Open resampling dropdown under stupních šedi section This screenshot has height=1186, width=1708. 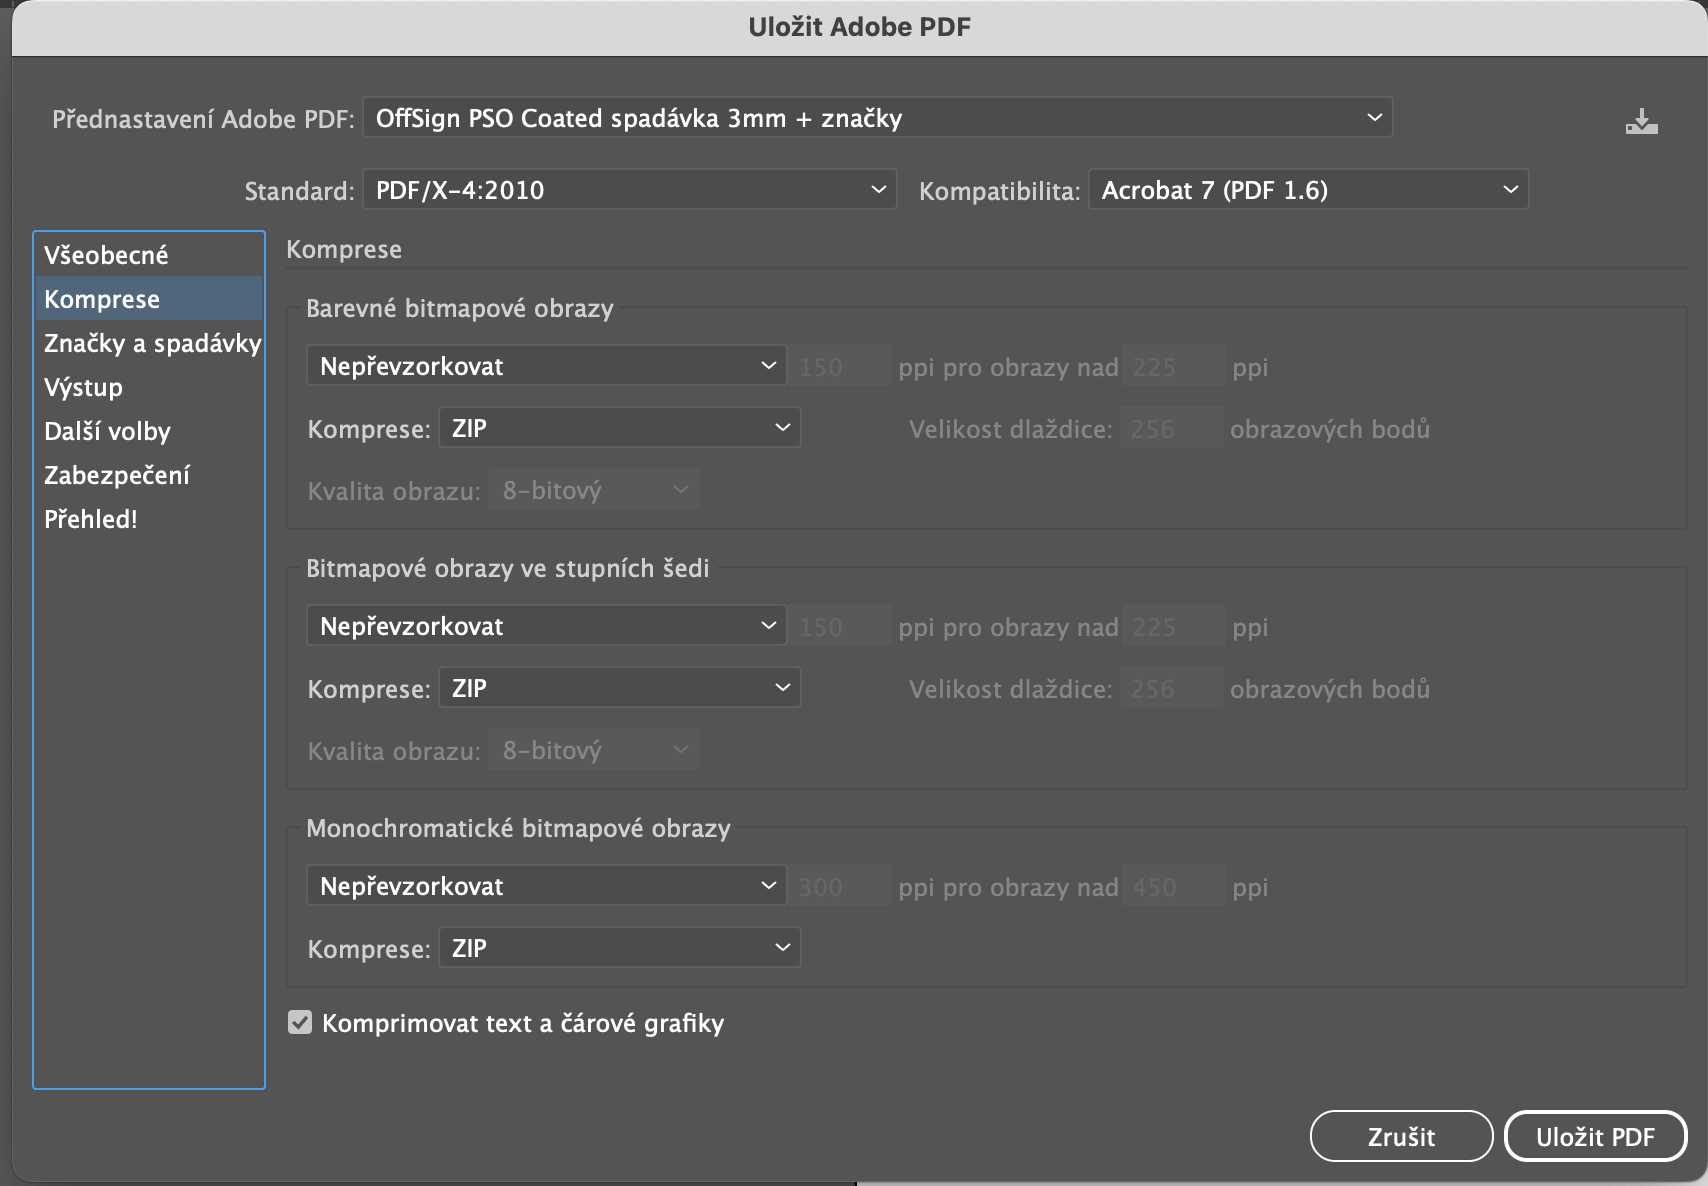[x=546, y=626]
